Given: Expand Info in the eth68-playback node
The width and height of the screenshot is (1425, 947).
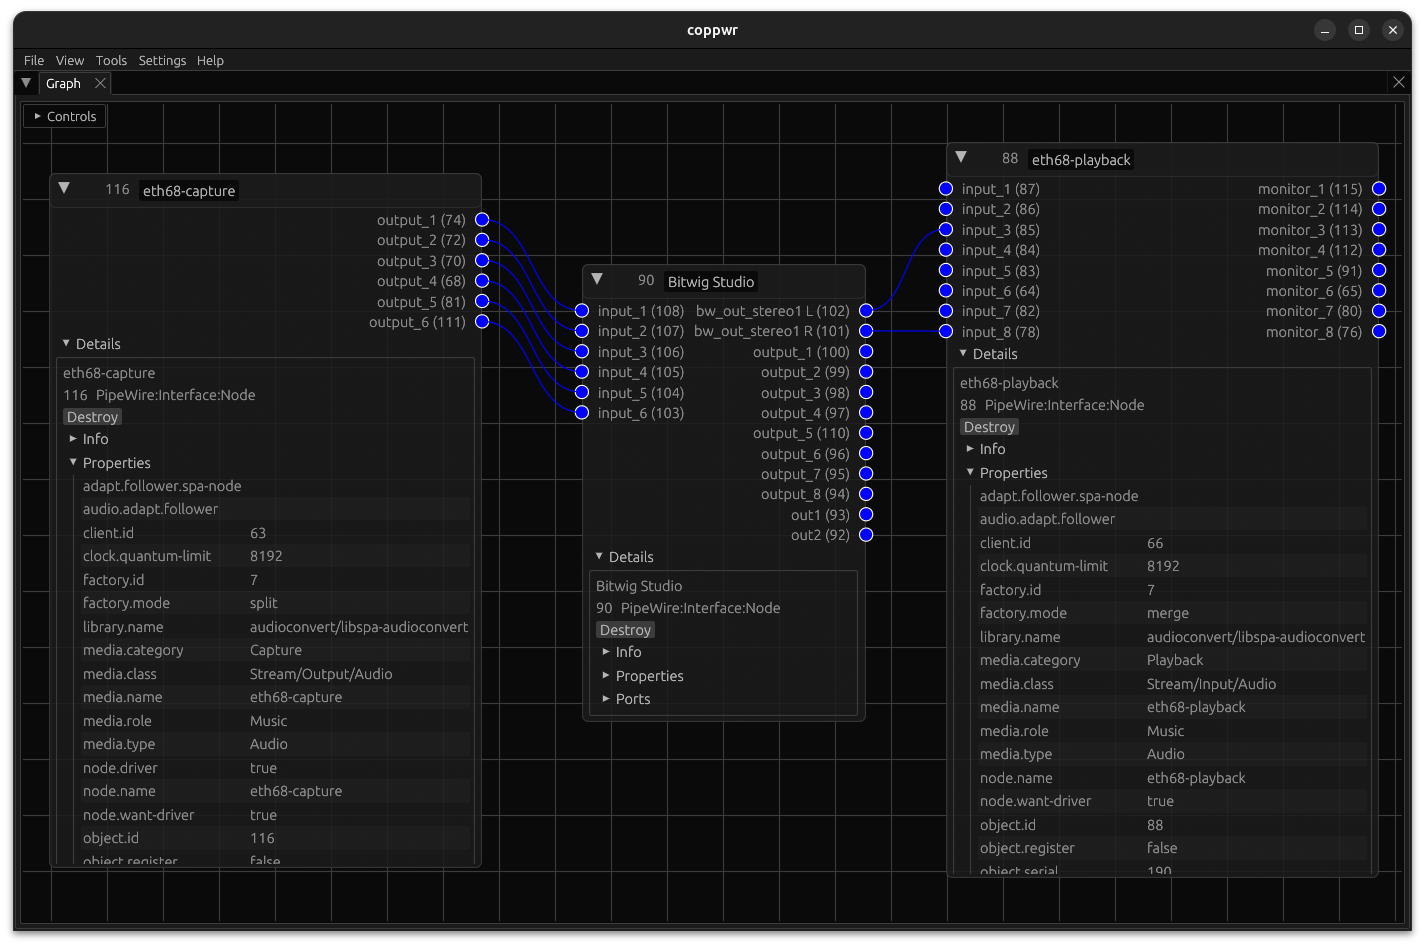Looking at the screenshot, I should 985,449.
